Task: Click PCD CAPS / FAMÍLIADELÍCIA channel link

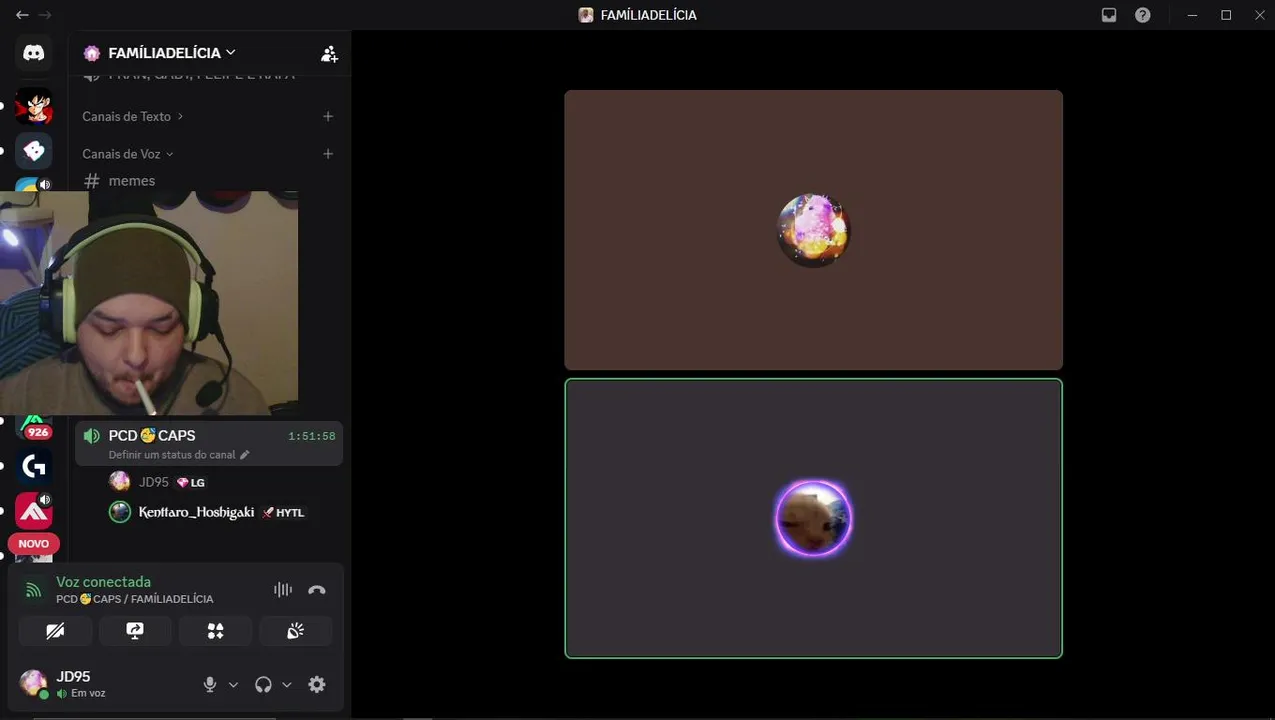Action: [x=135, y=599]
